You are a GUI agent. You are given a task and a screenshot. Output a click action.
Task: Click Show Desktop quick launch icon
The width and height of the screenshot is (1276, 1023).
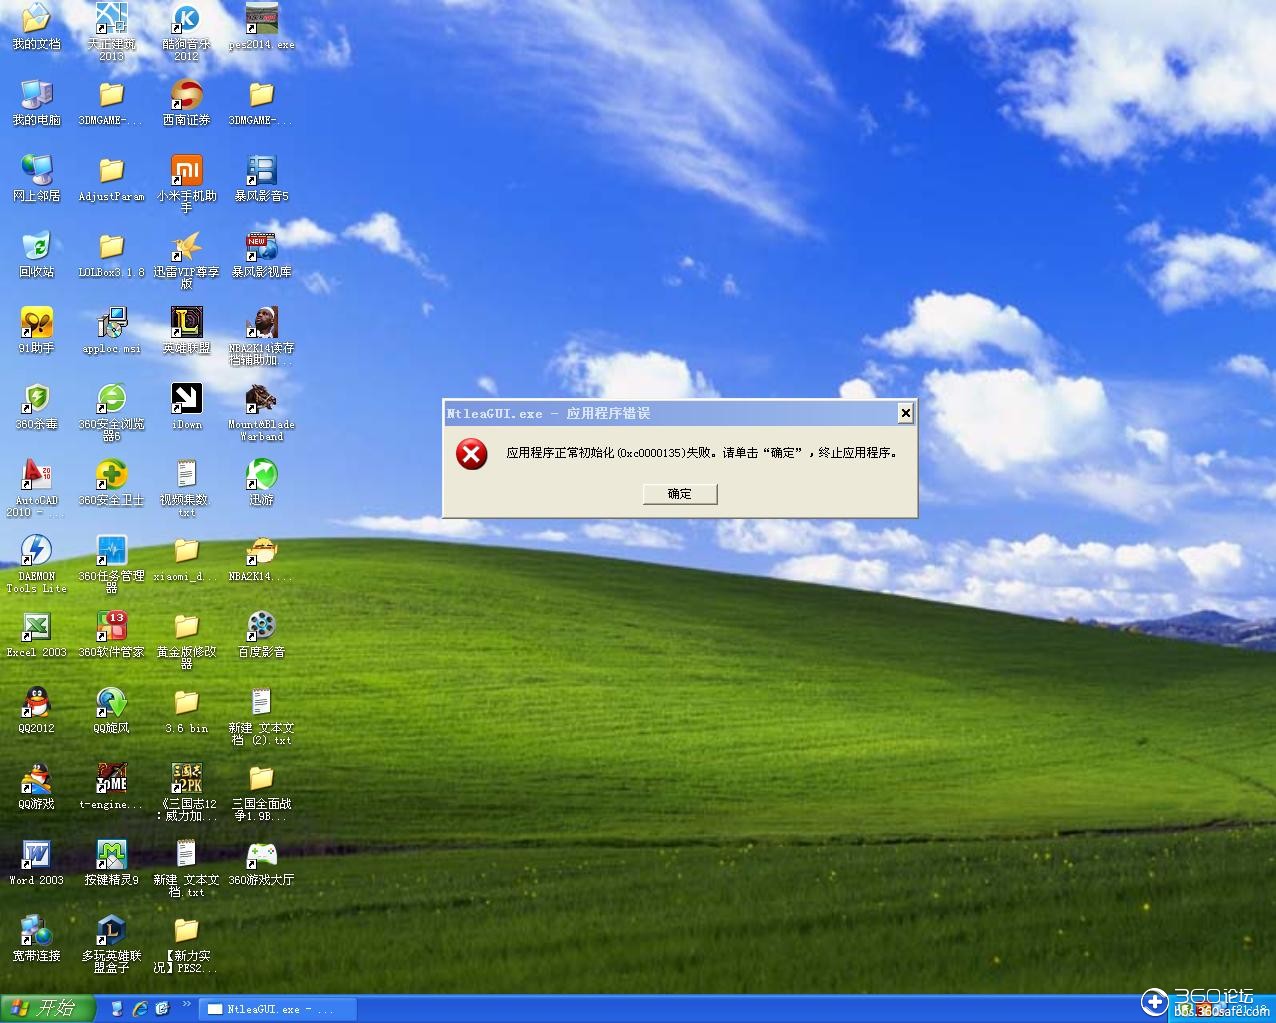click(x=117, y=1009)
